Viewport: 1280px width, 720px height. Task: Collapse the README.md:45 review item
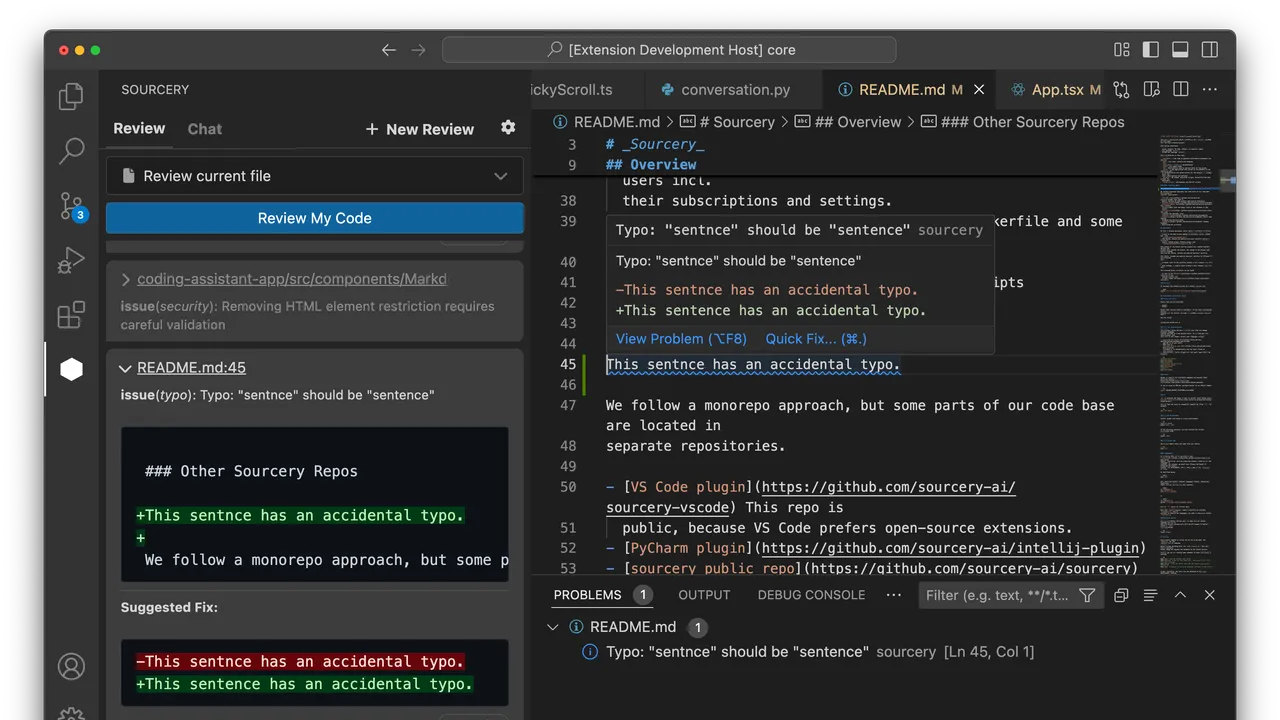tap(126, 368)
